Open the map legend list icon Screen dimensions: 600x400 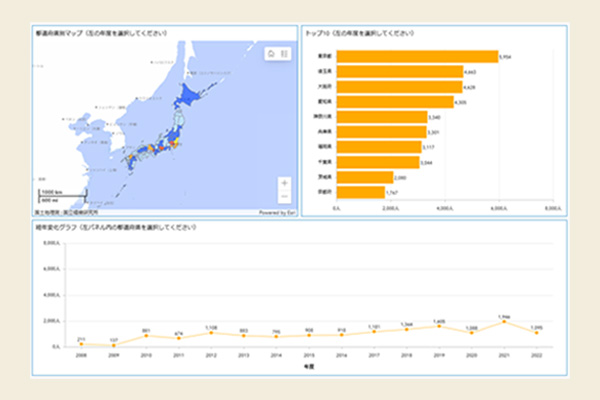point(285,54)
